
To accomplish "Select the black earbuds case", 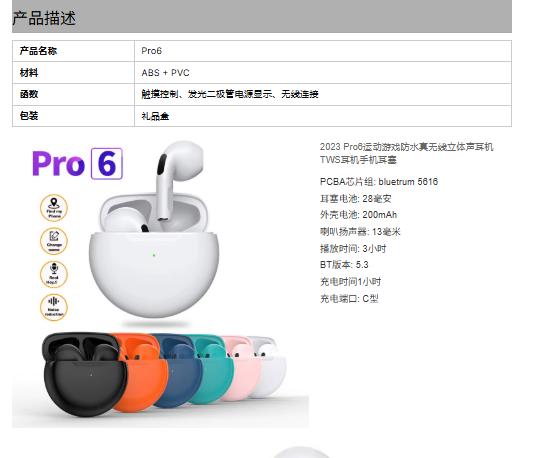I will pyautogui.click(x=83, y=374).
